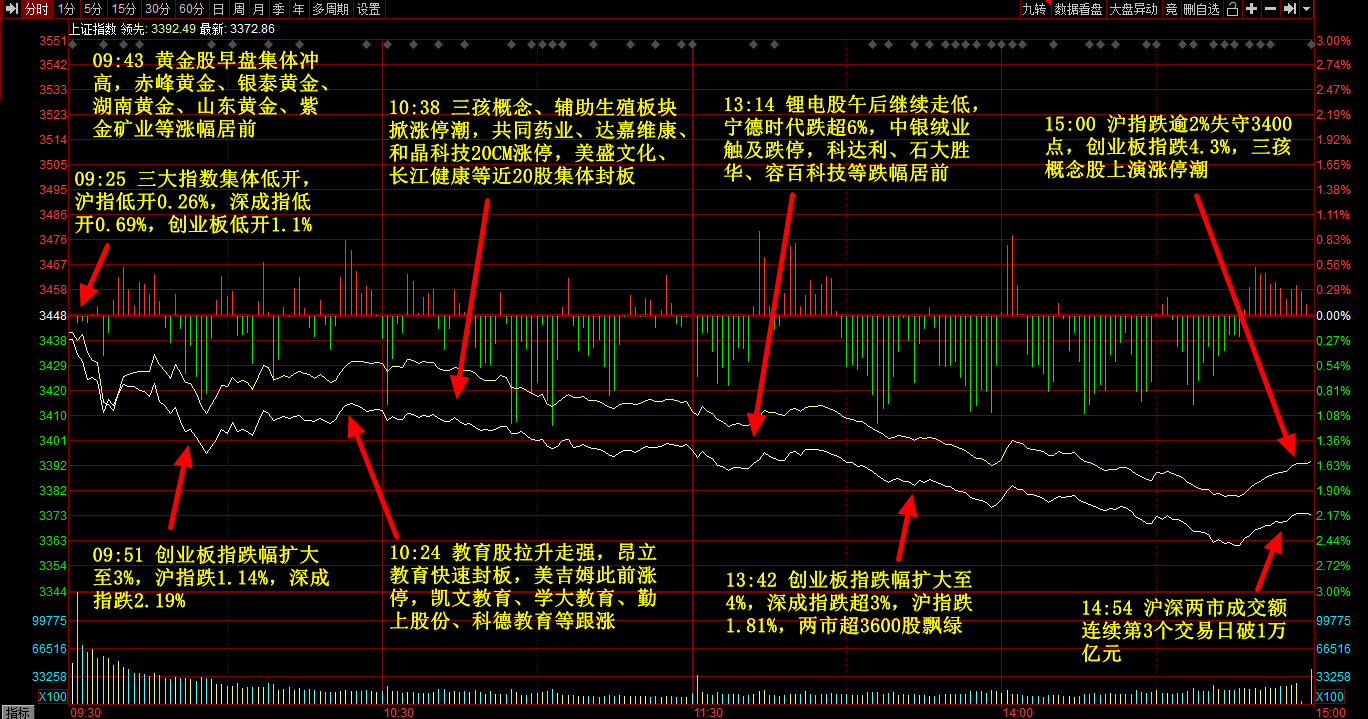Select the 日 daily chart tab
The image size is (1368, 719).
(218, 9)
